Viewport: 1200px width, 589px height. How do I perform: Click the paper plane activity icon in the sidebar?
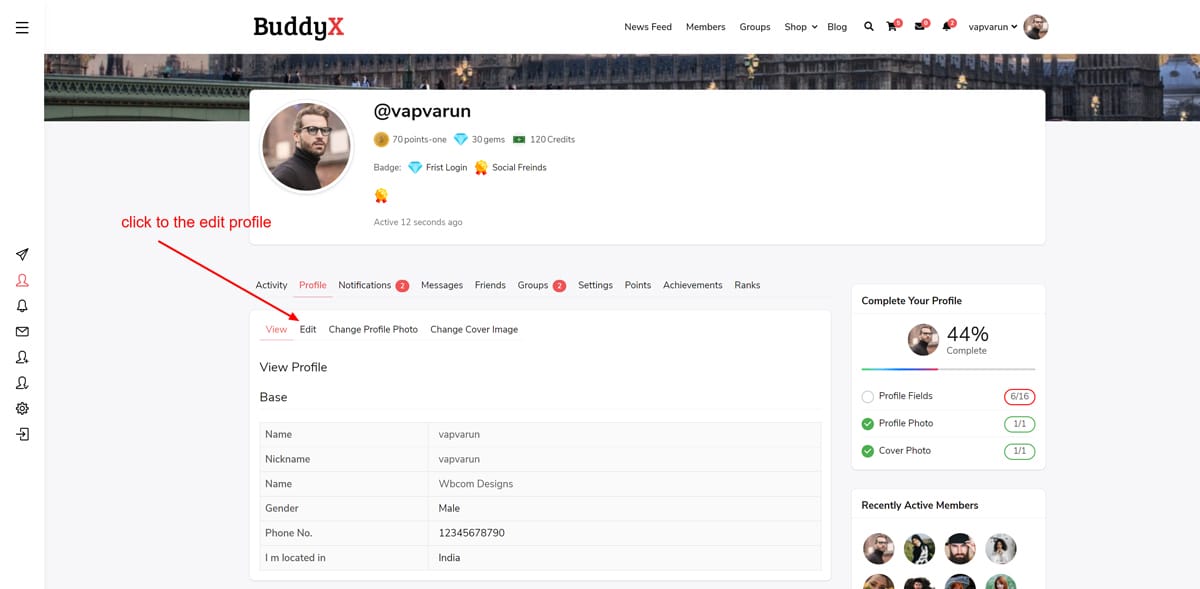tap(22, 255)
